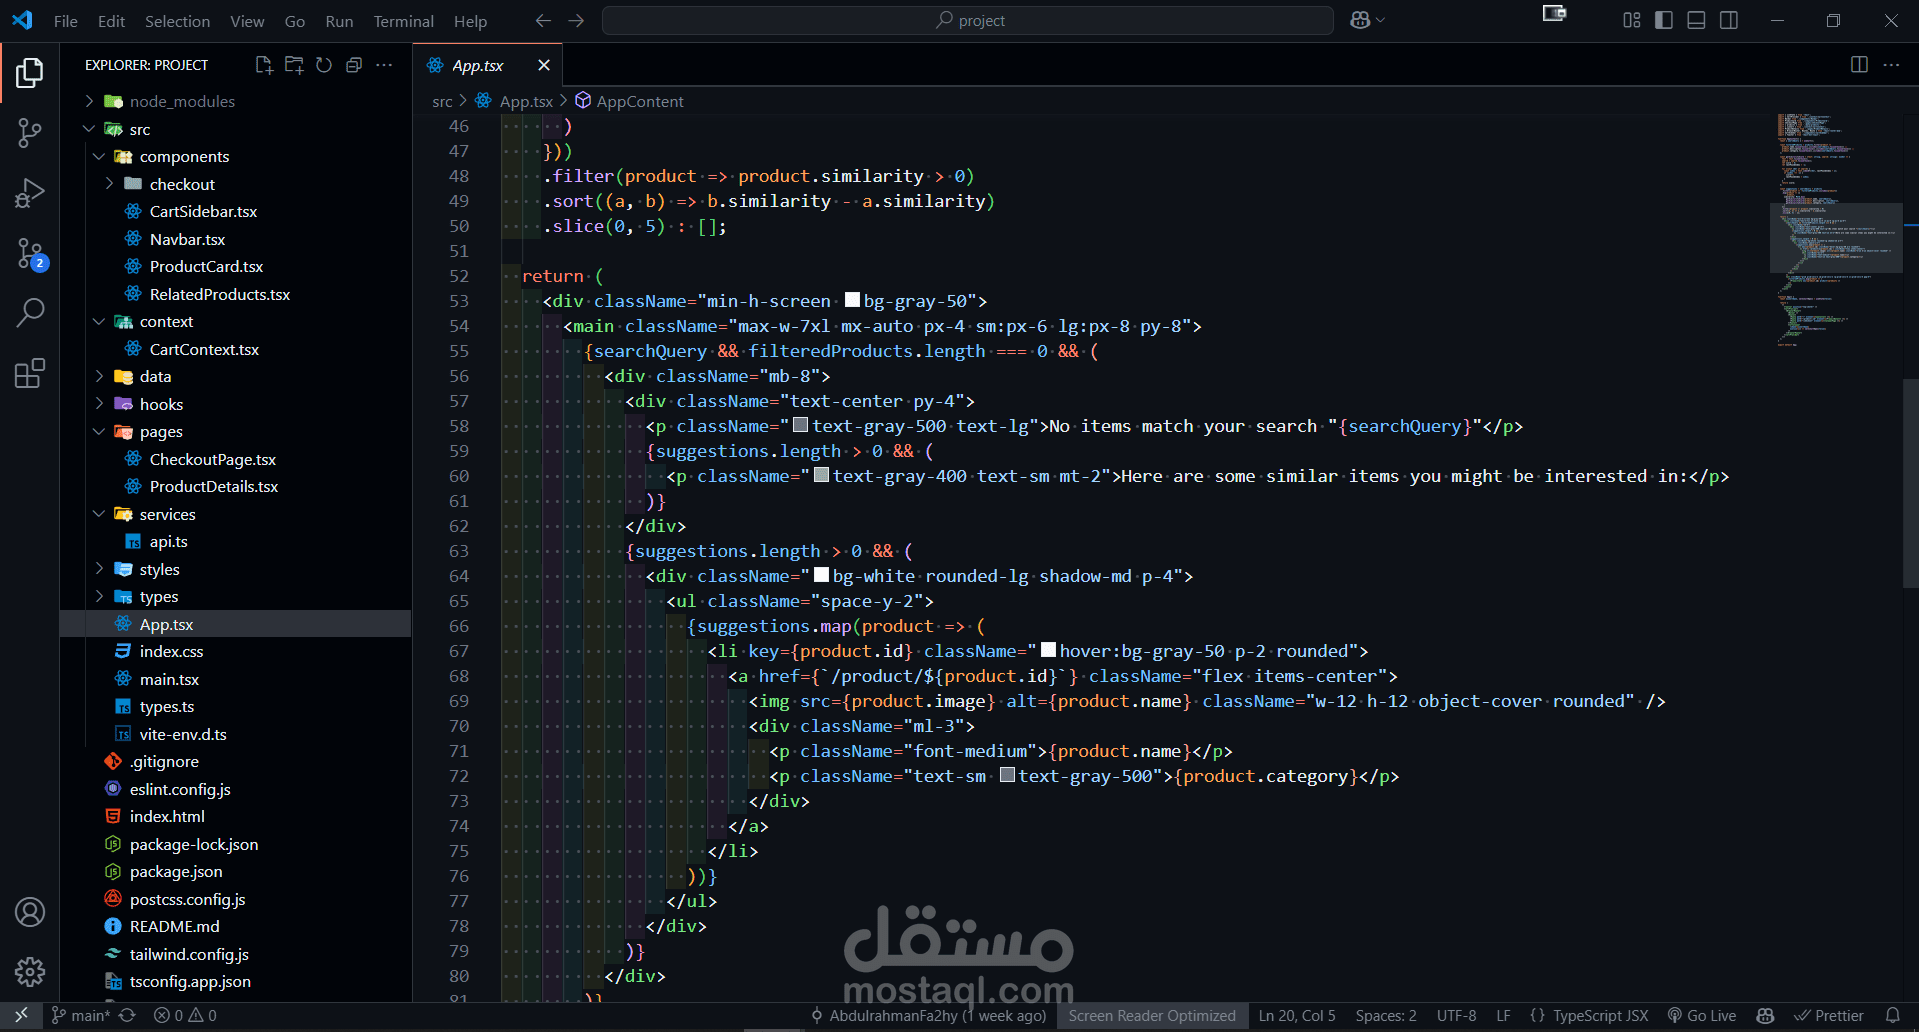1919x1032 pixels.
Task: Open the Explorer view in activity bar
Action: (30, 72)
